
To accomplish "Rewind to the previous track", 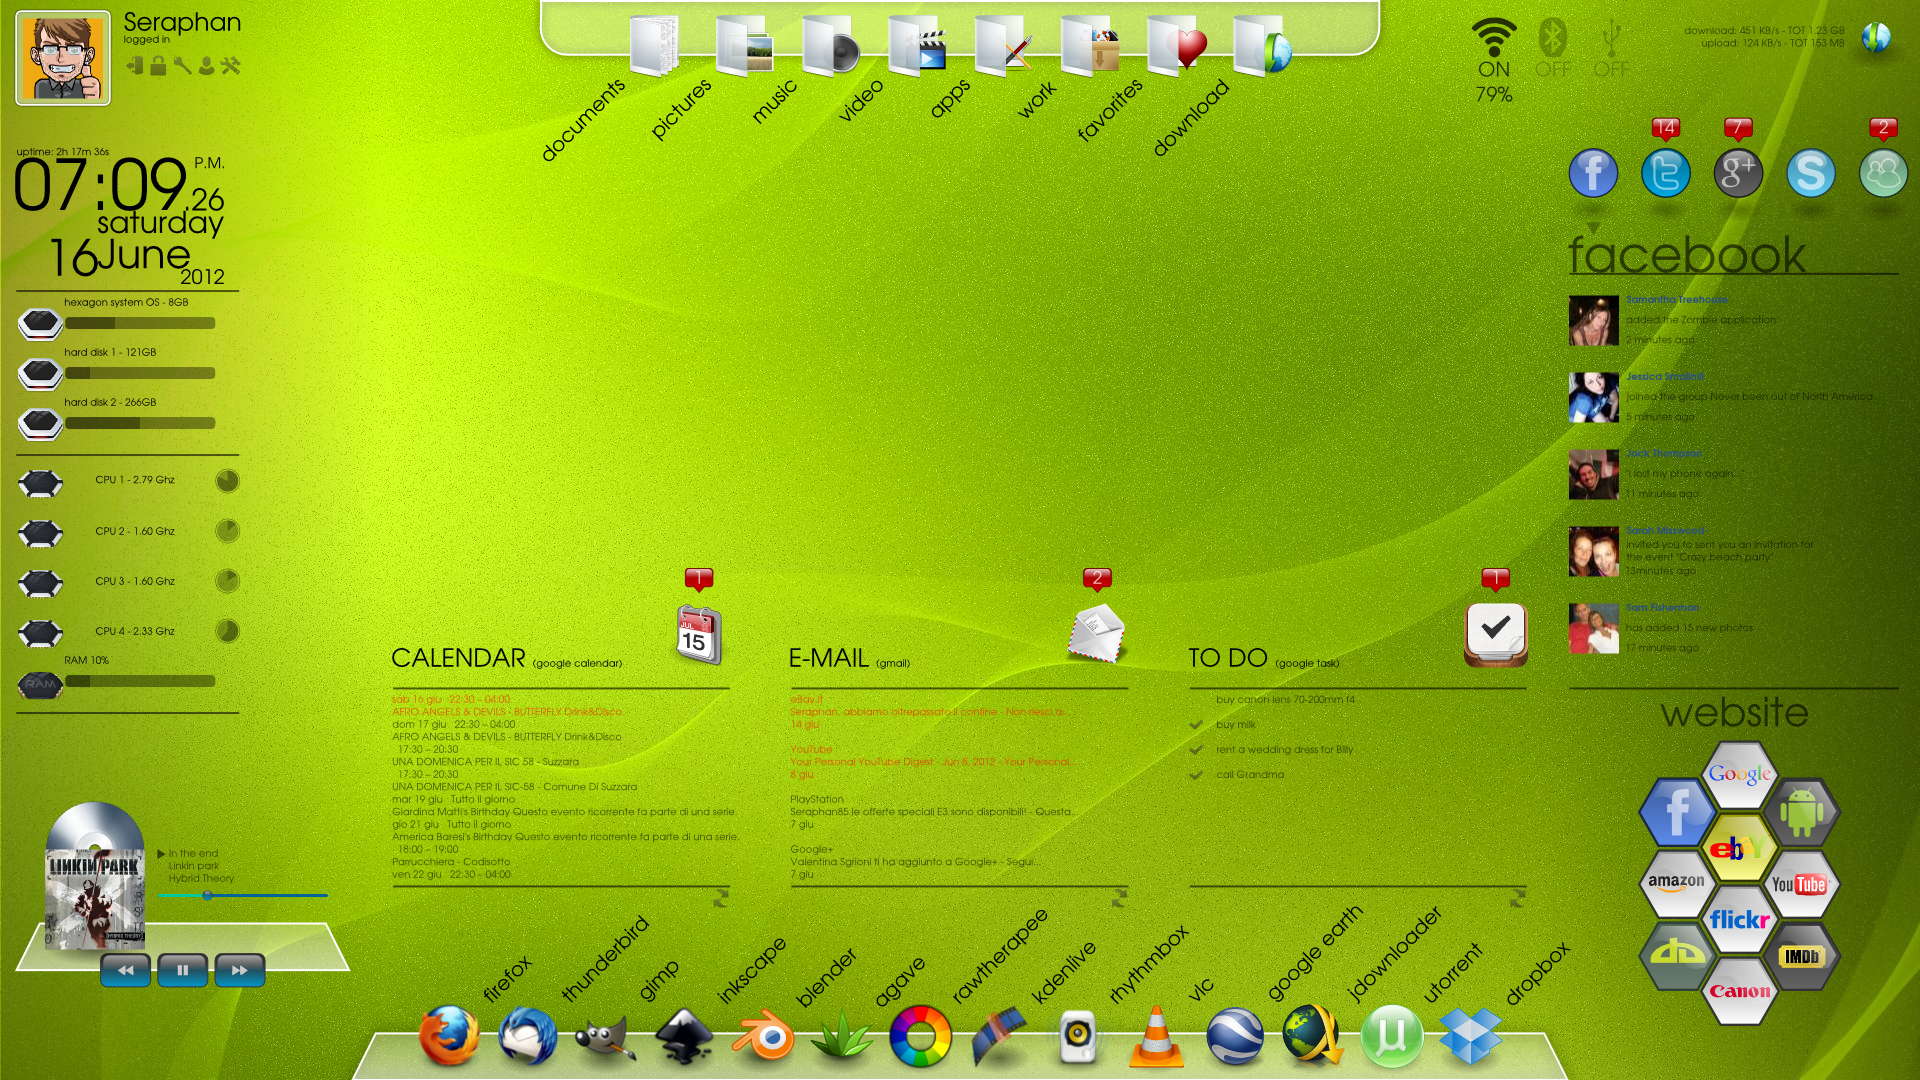I will (125, 970).
